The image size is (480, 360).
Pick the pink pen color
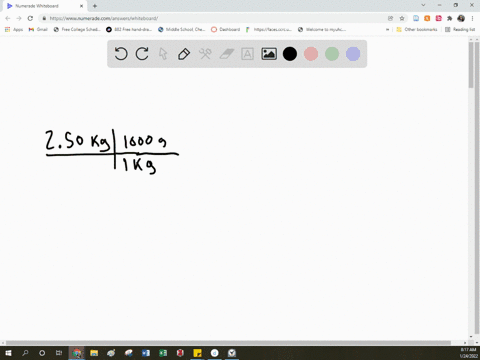click(311, 54)
